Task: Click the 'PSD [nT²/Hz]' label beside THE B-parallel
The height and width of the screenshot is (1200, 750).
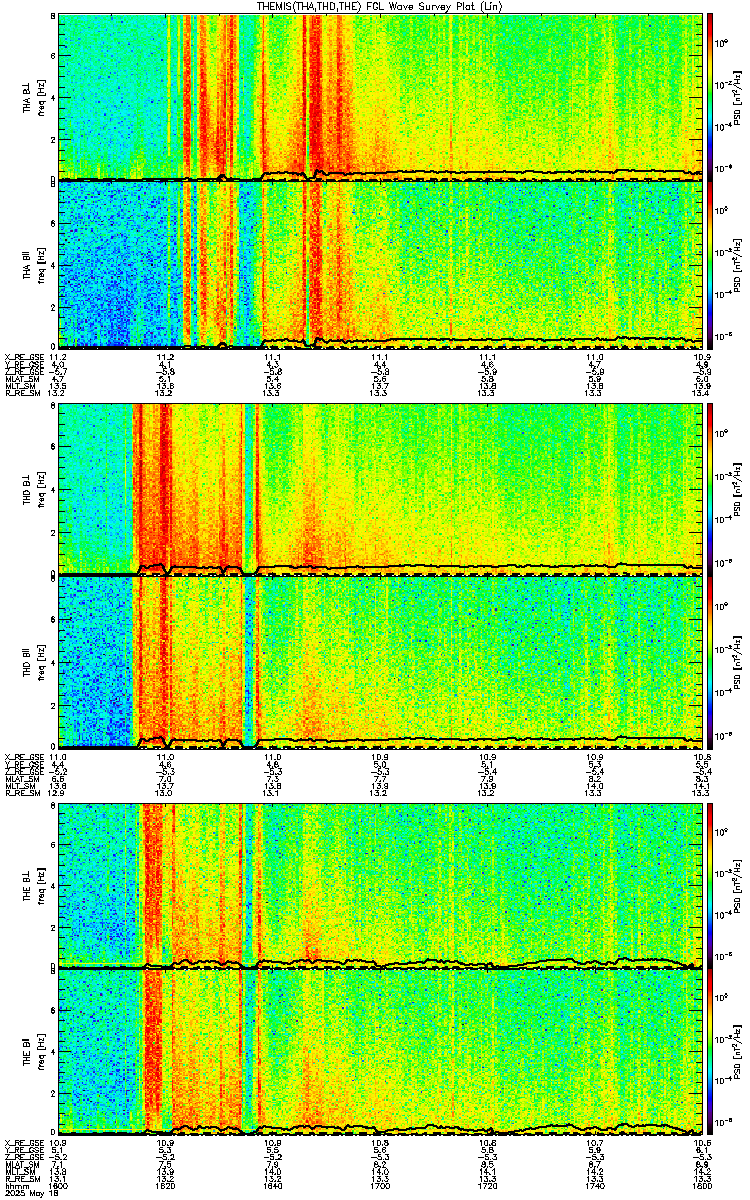Action: pyautogui.click(x=738, y=1051)
